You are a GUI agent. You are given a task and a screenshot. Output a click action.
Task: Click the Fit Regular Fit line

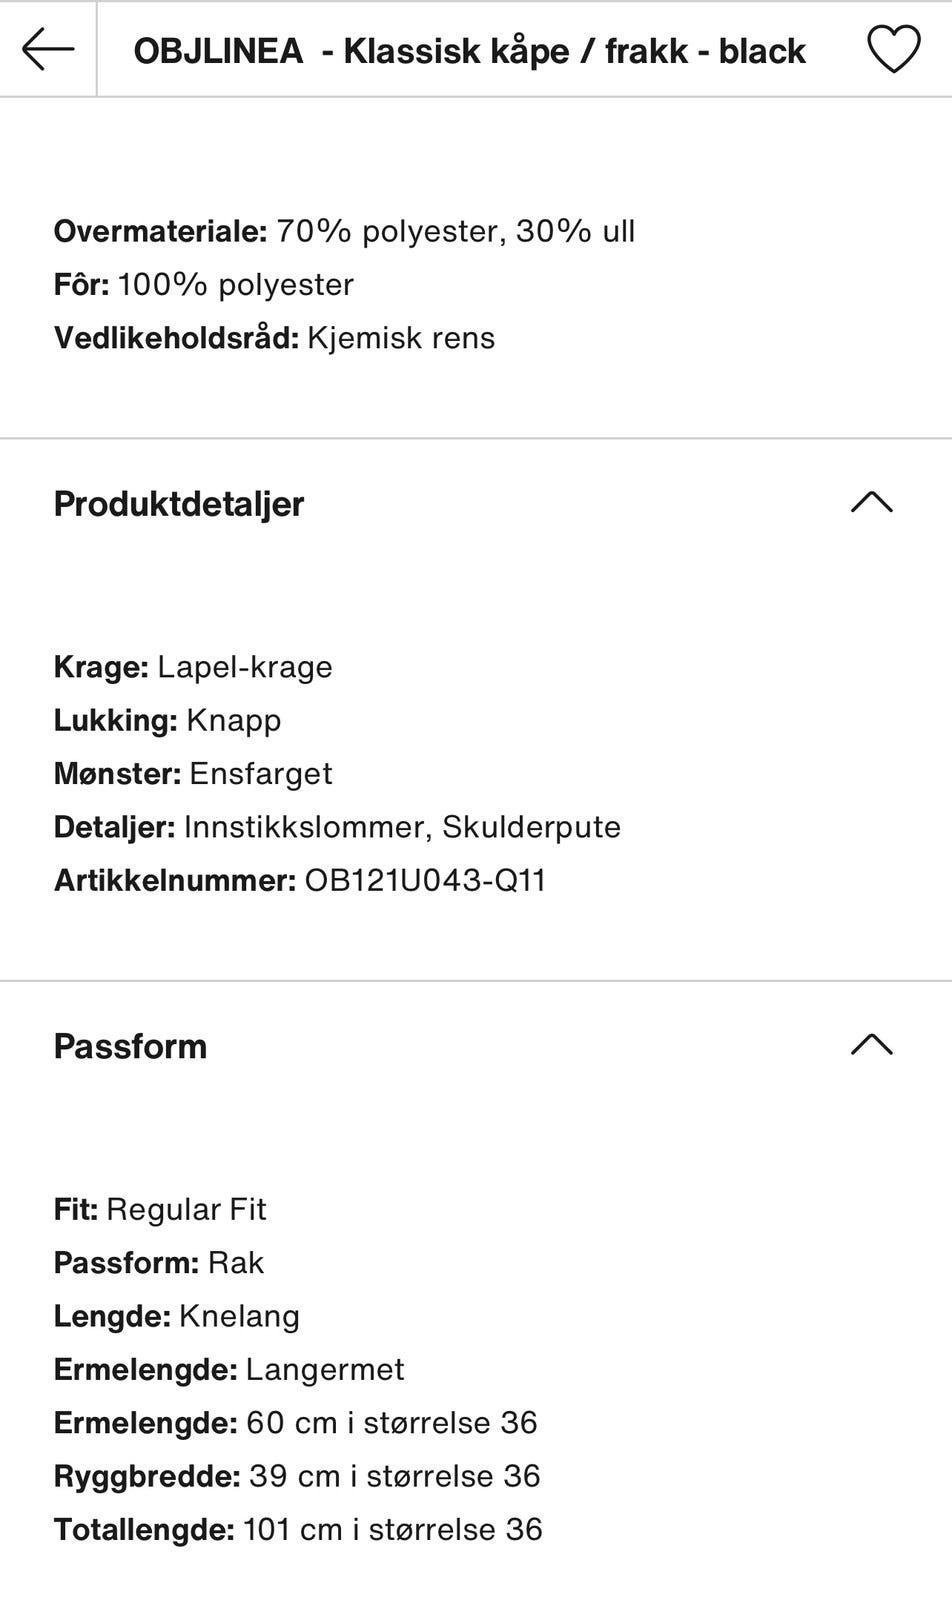tap(160, 1209)
